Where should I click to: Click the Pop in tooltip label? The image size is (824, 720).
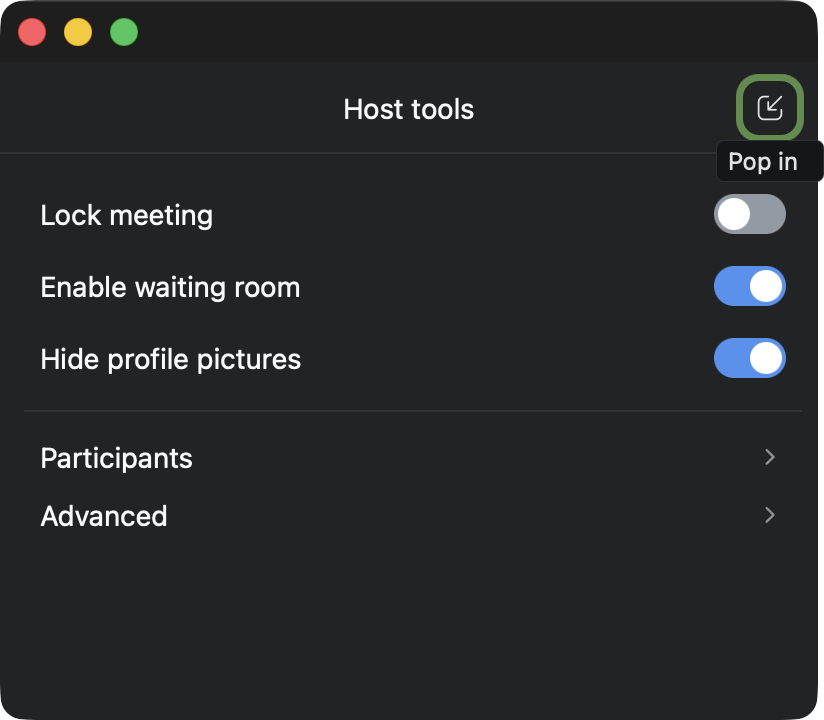(x=762, y=162)
